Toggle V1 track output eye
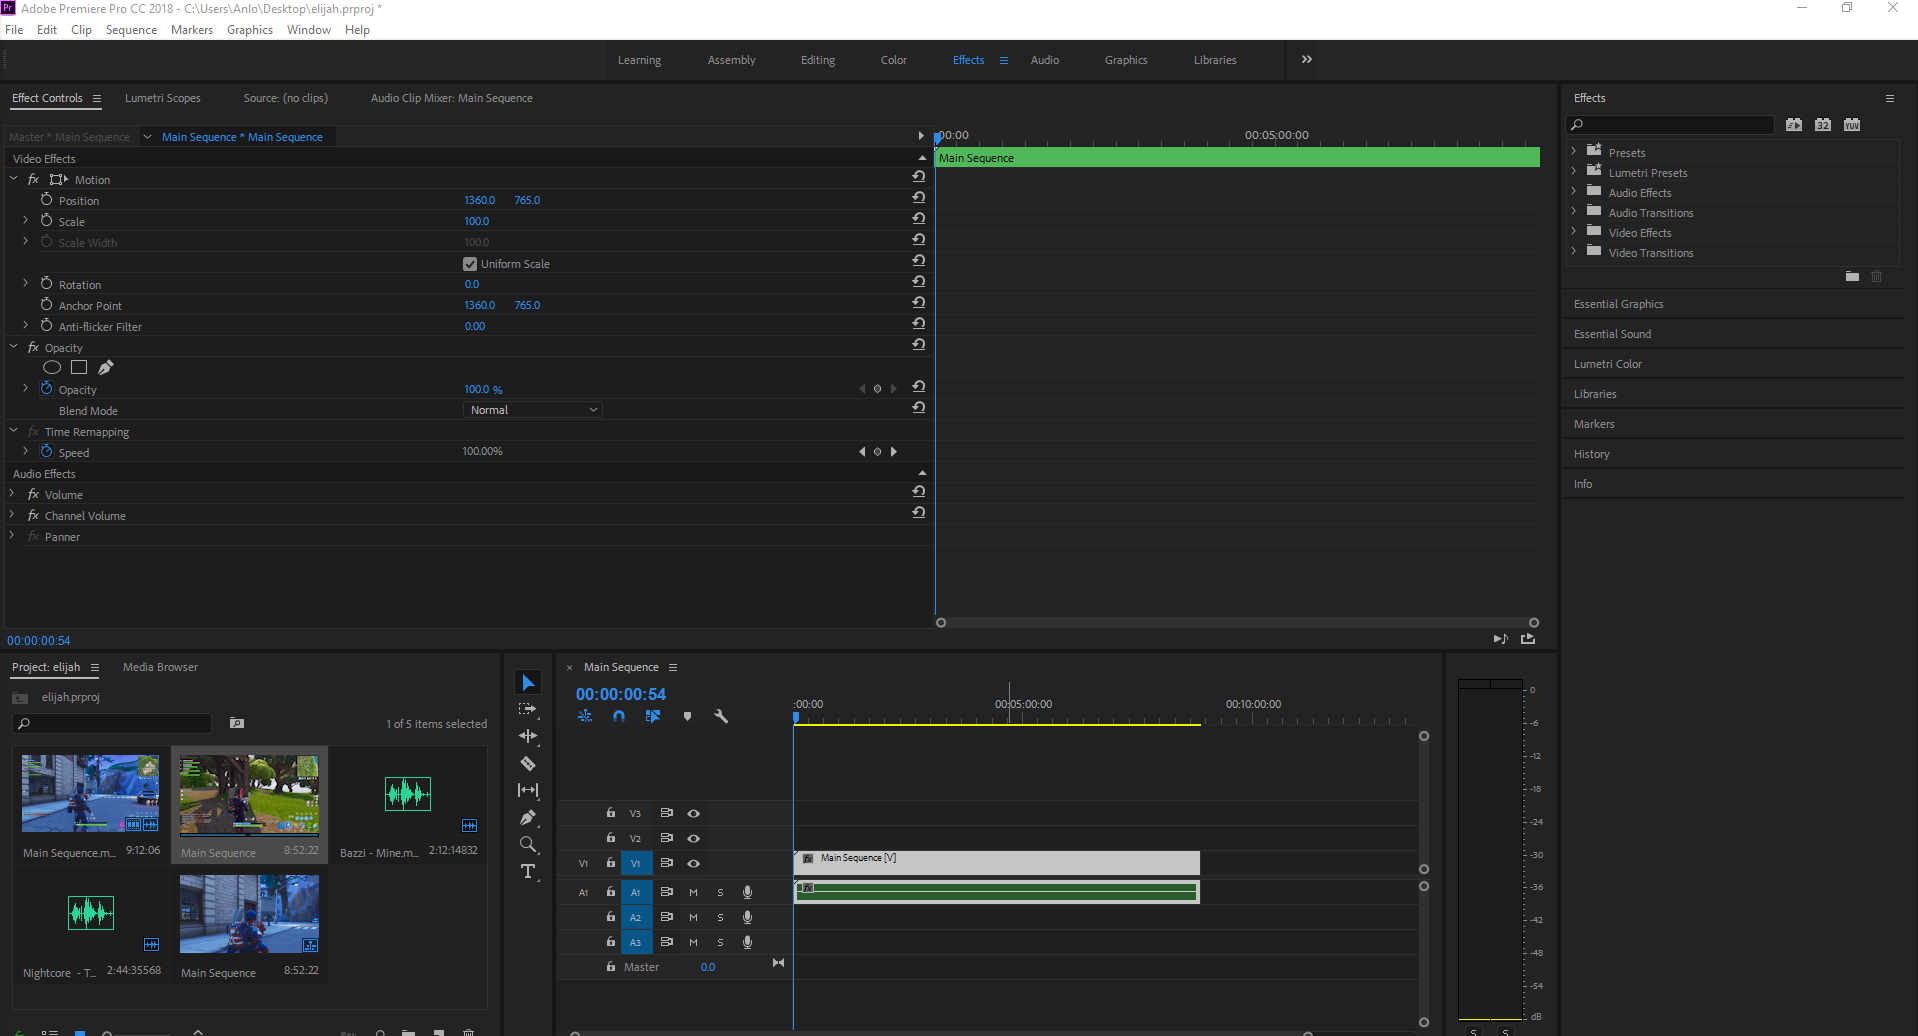 coord(693,864)
